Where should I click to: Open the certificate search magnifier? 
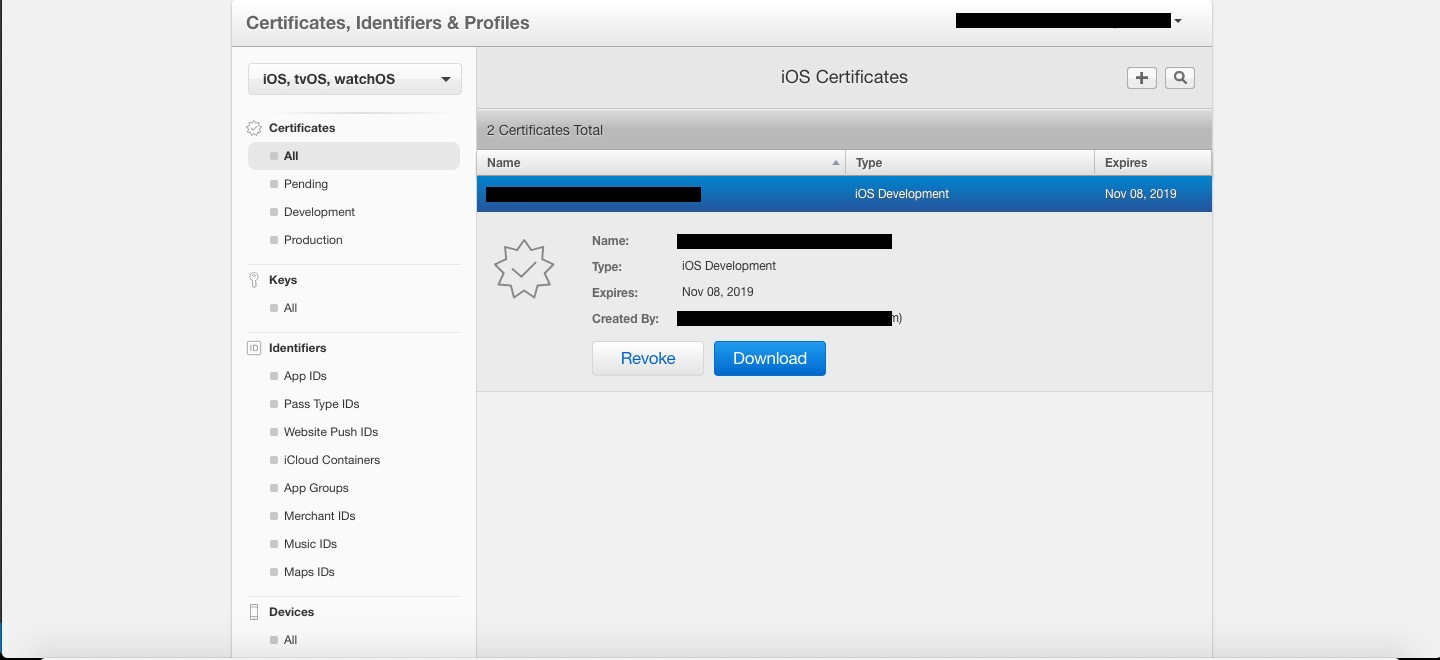point(1180,78)
